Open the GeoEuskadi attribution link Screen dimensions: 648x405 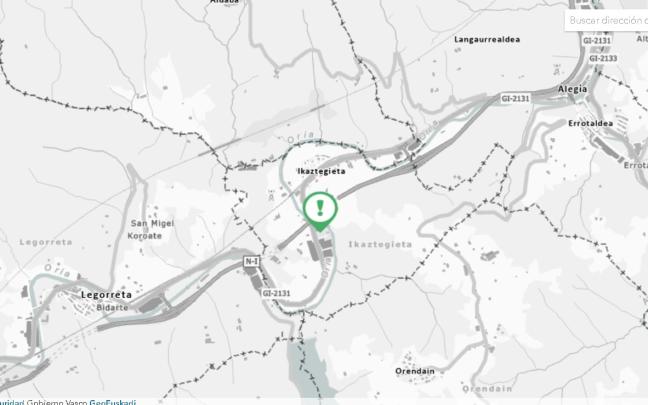(112, 402)
